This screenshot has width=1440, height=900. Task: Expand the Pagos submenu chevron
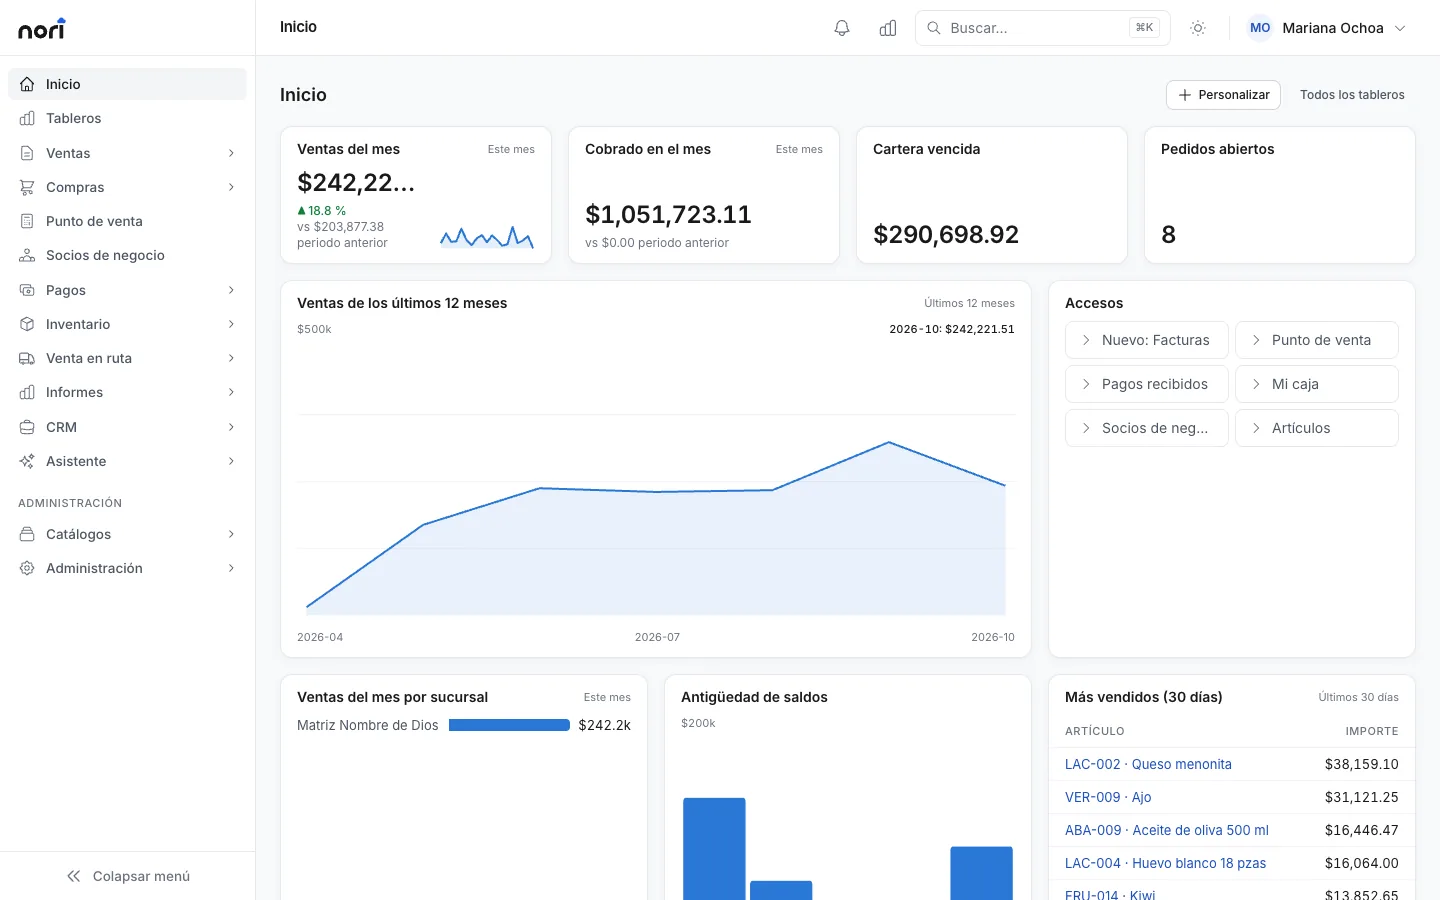tap(231, 290)
